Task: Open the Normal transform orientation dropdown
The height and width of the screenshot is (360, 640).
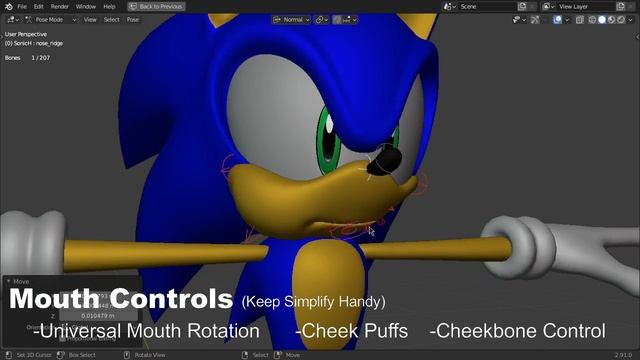Action: click(x=291, y=20)
